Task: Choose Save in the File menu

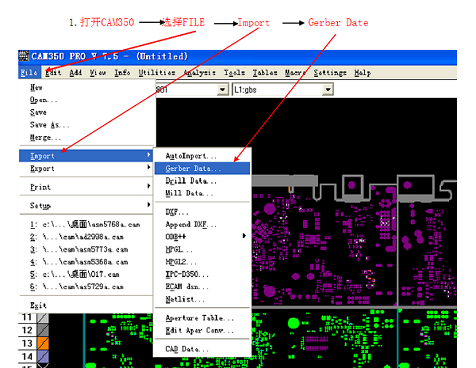Action: 87,112
